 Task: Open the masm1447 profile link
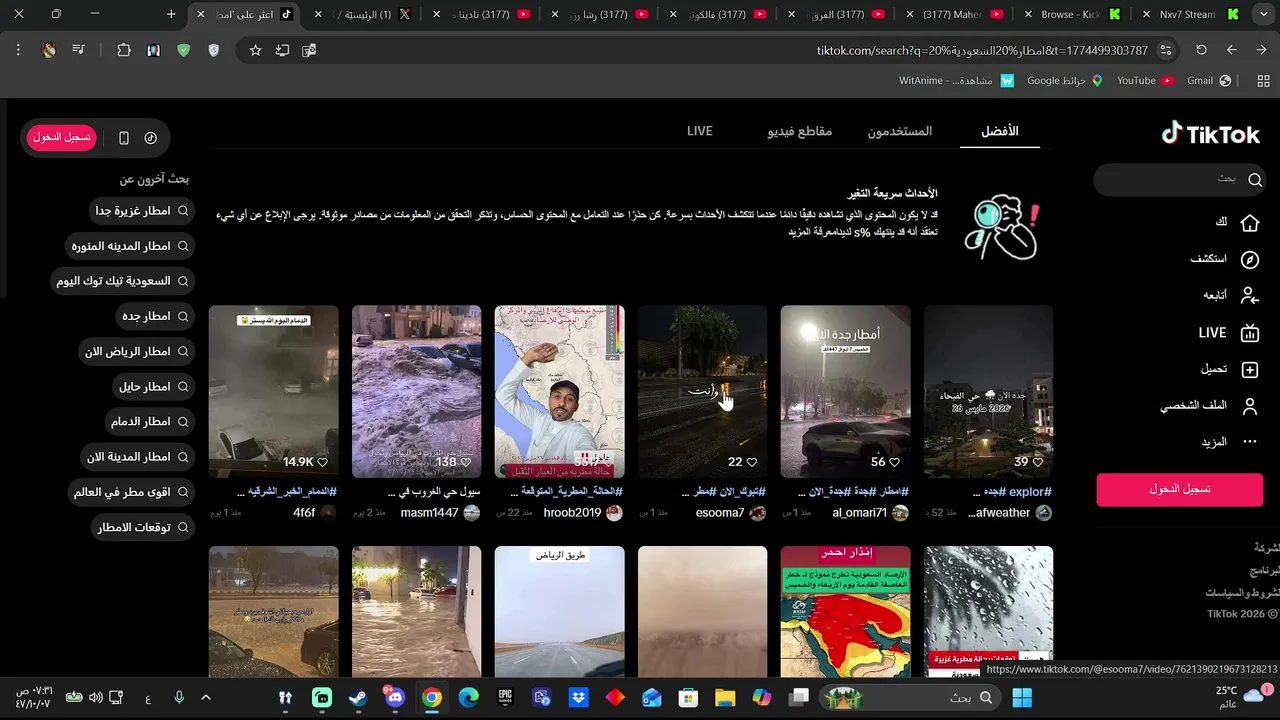coord(429,513)
